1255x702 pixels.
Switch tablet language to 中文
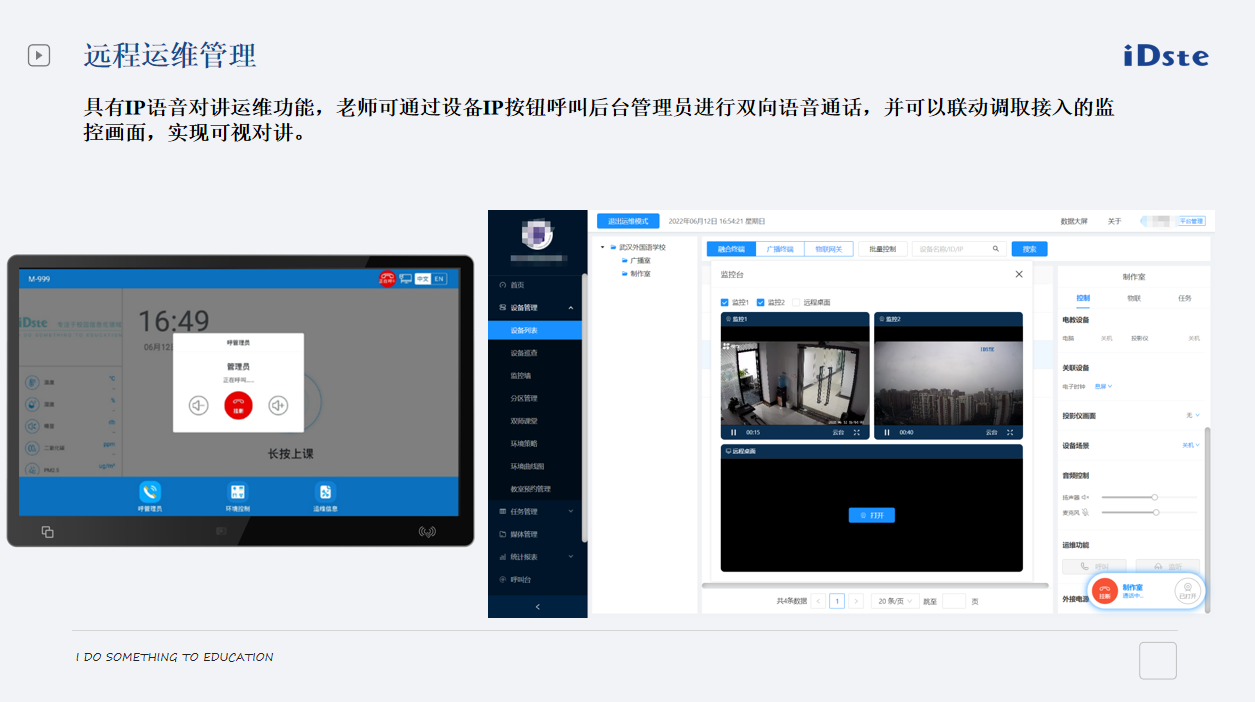422,279
